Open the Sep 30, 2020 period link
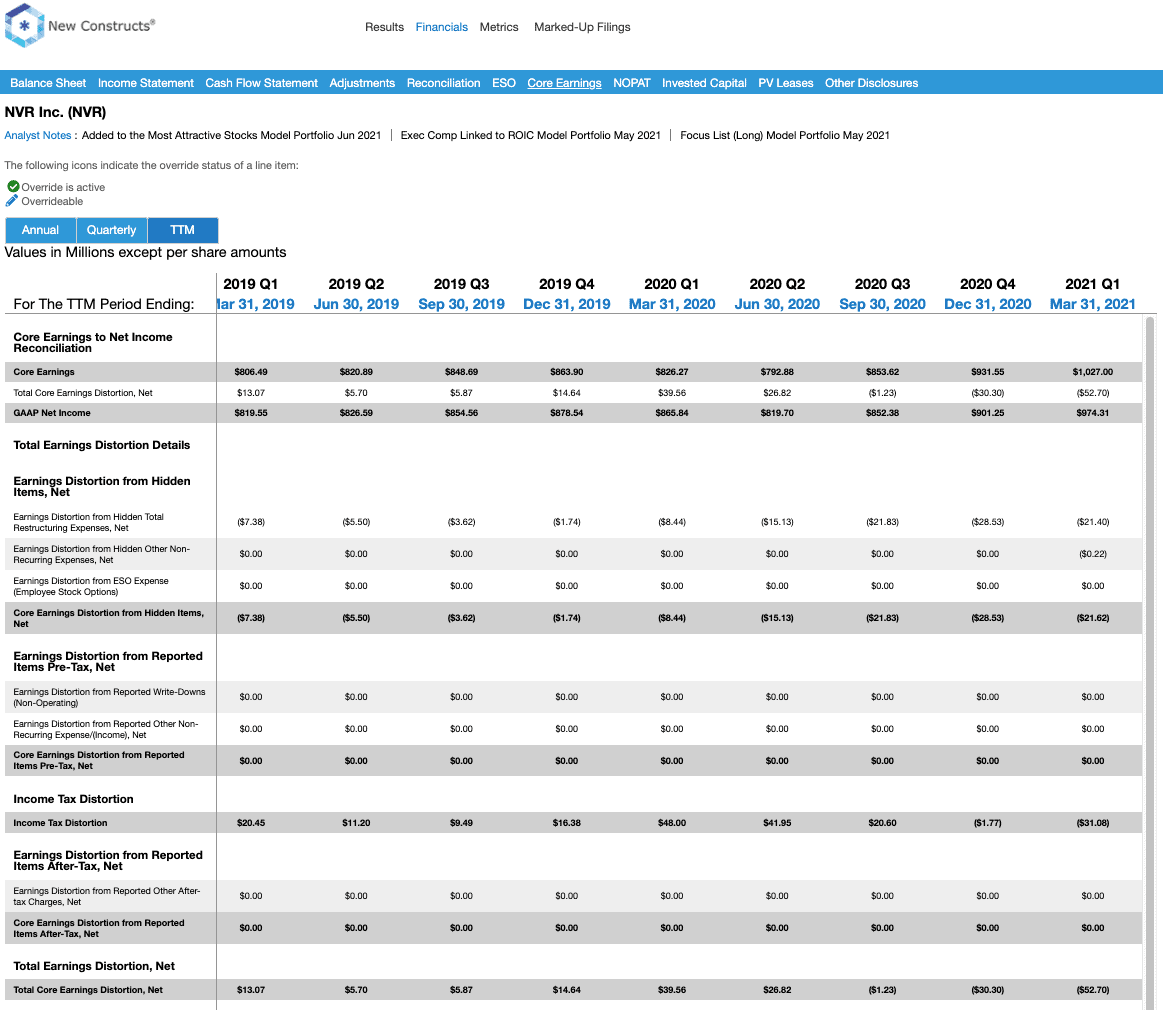 (x=883, y=304)
